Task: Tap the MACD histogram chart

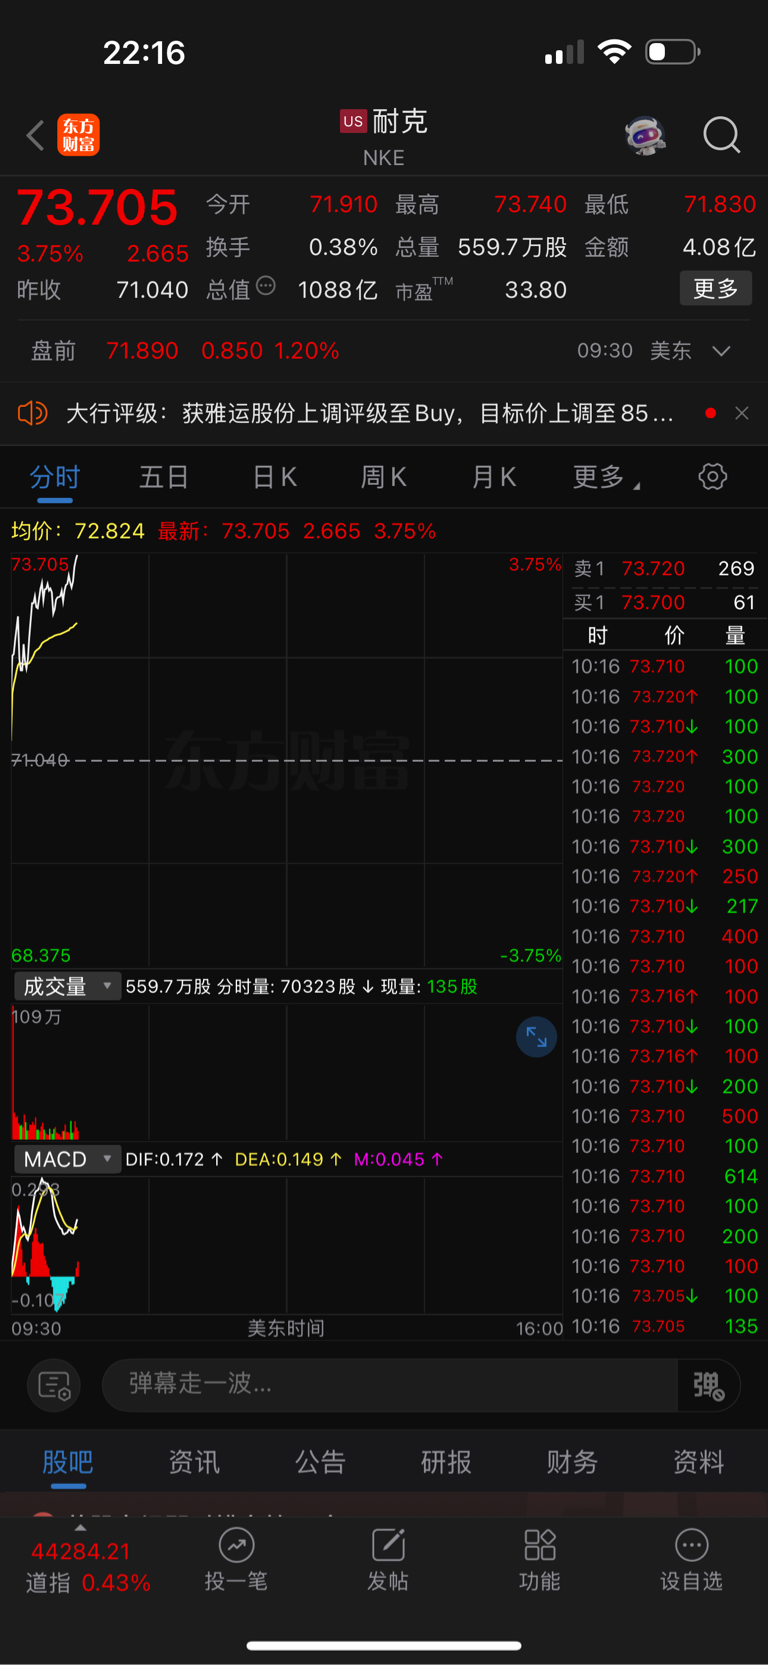Action: 286,1245
